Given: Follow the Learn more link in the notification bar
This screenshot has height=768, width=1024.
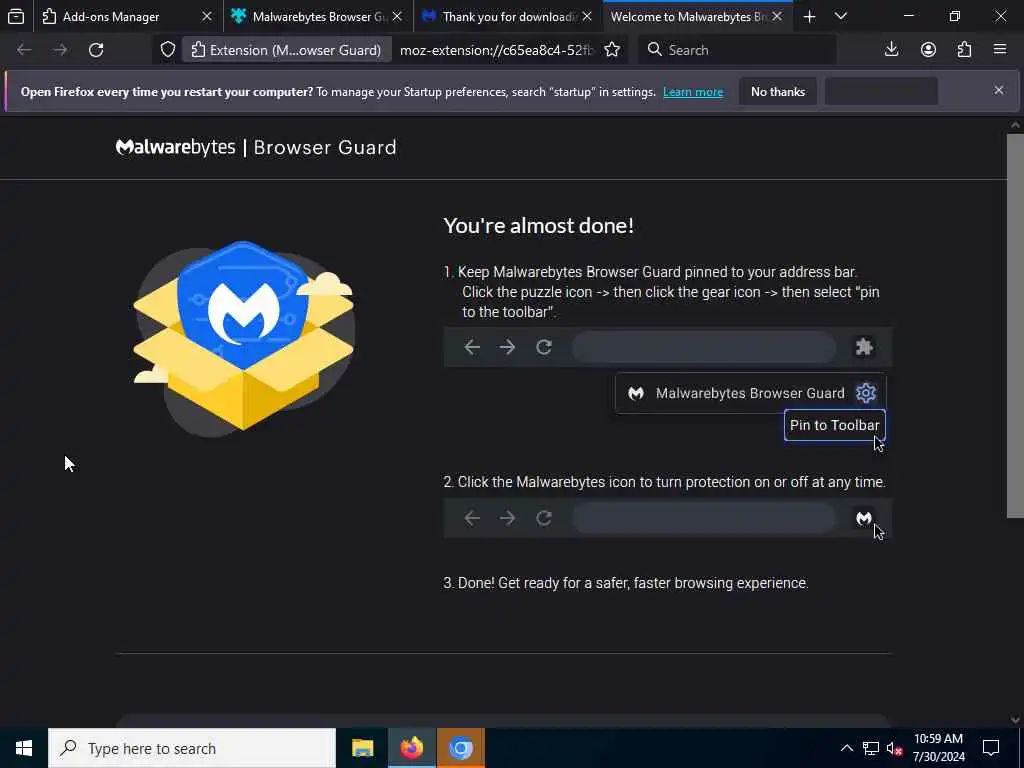Looking at the screenshot, I should 693,92.
